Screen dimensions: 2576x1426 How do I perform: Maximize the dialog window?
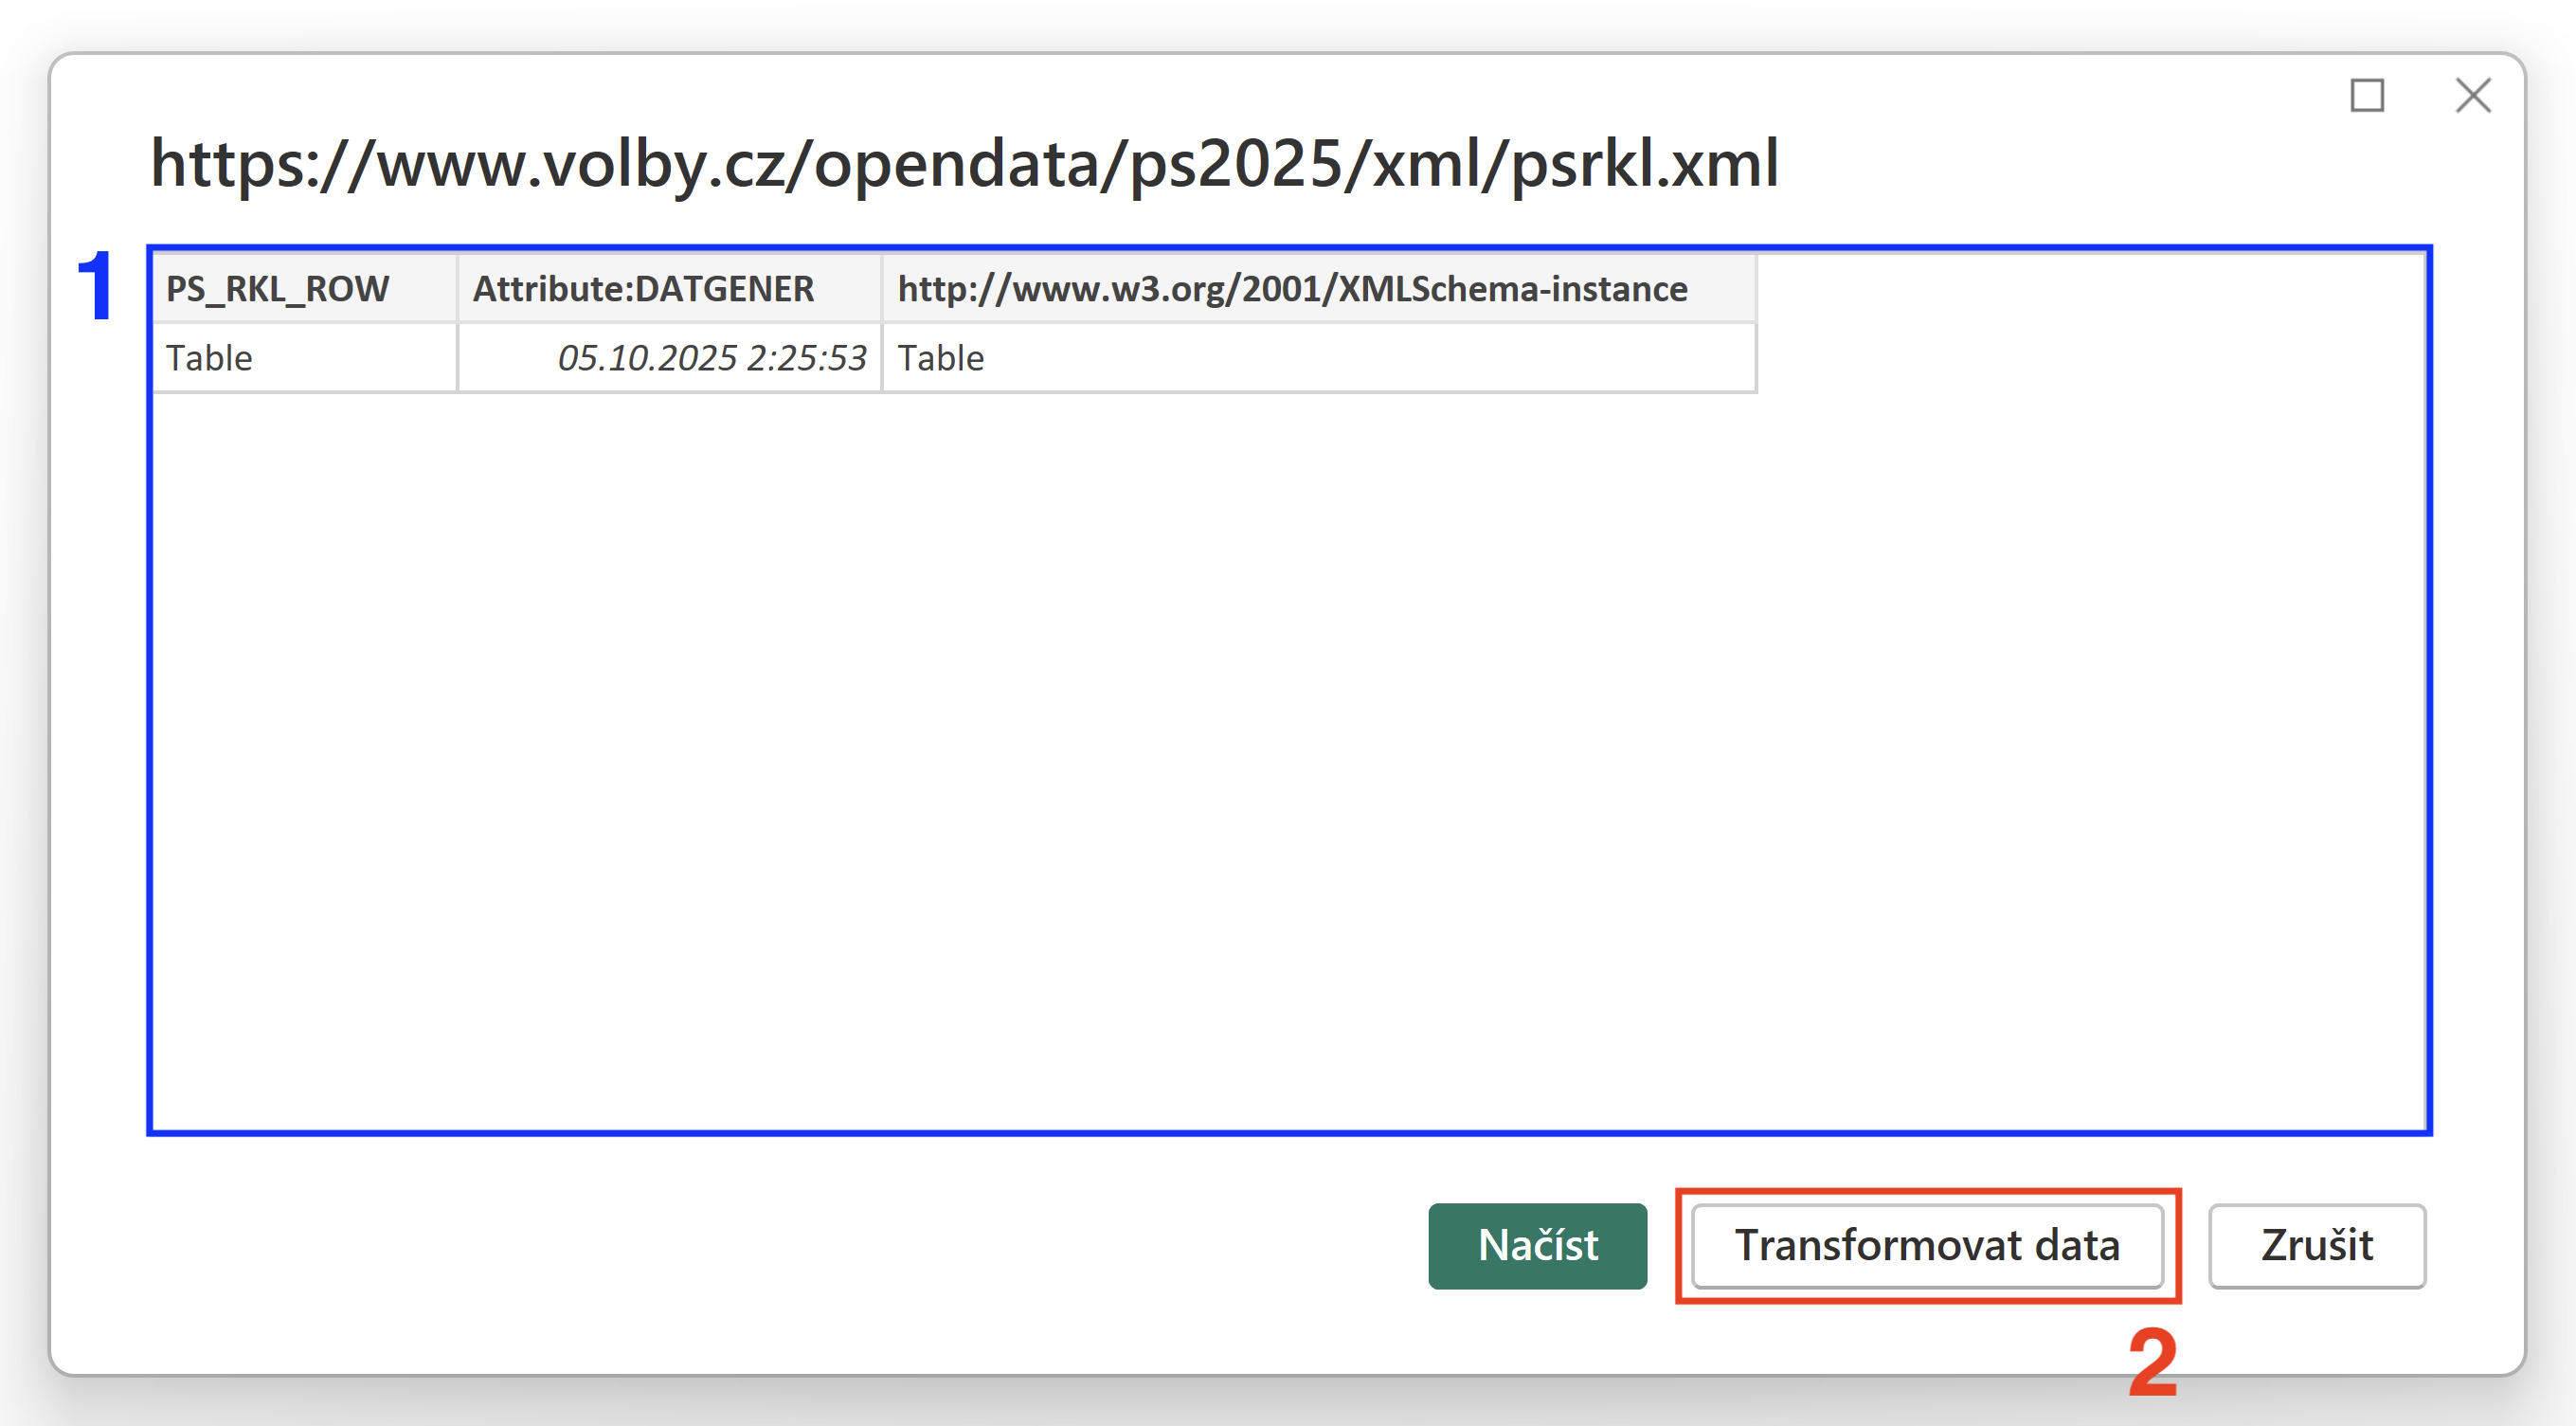click(x=2367, y=96)
